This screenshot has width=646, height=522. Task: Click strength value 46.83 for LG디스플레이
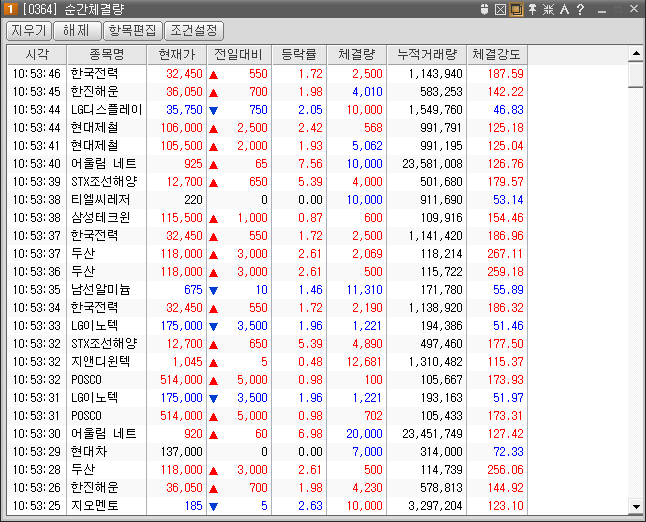click(x=508, y=110)
